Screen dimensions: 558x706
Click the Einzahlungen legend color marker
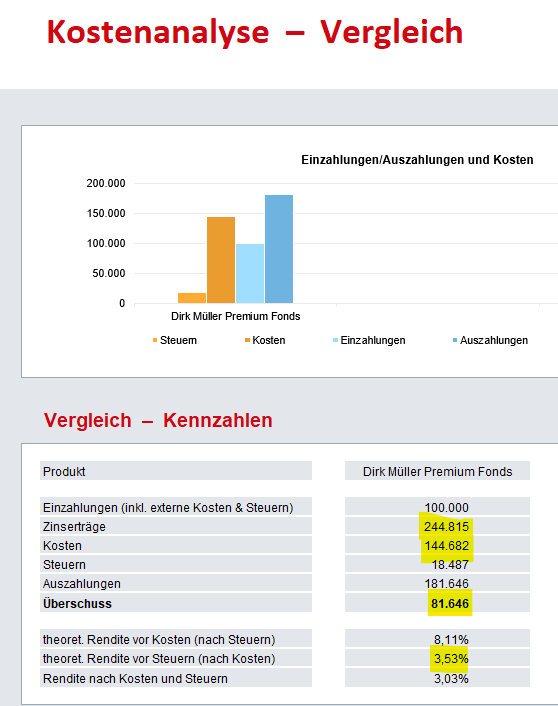335,340
